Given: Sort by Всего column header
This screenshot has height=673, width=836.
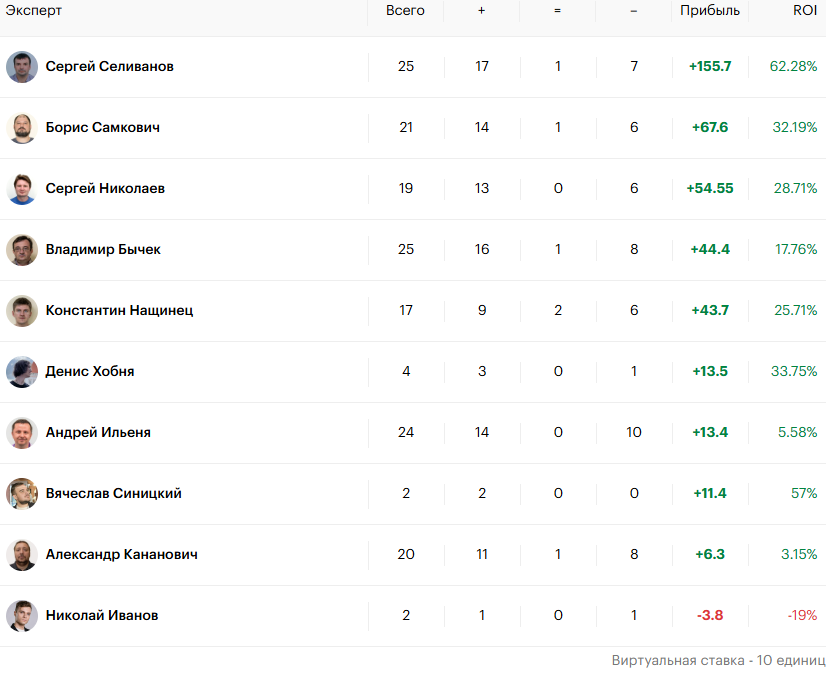Looking at the screenshot, I should pos(405,11).
